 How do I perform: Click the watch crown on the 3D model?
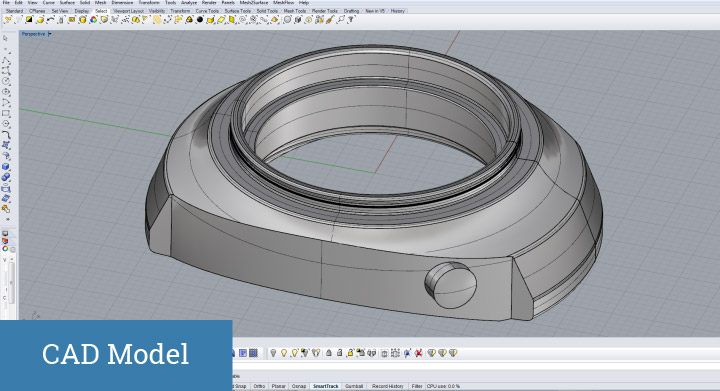(451, 285)
